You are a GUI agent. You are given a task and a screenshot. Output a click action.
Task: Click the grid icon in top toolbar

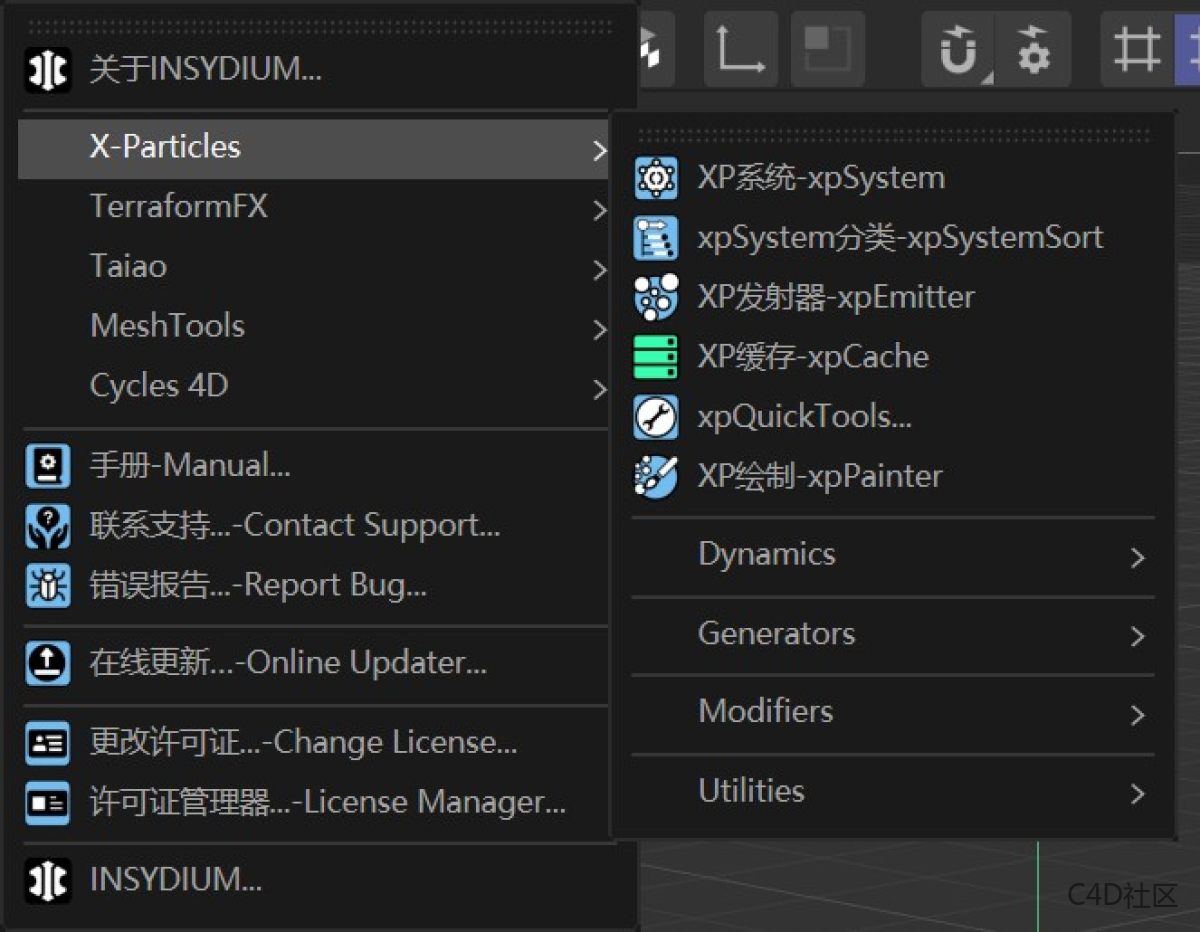point(1138,48)
